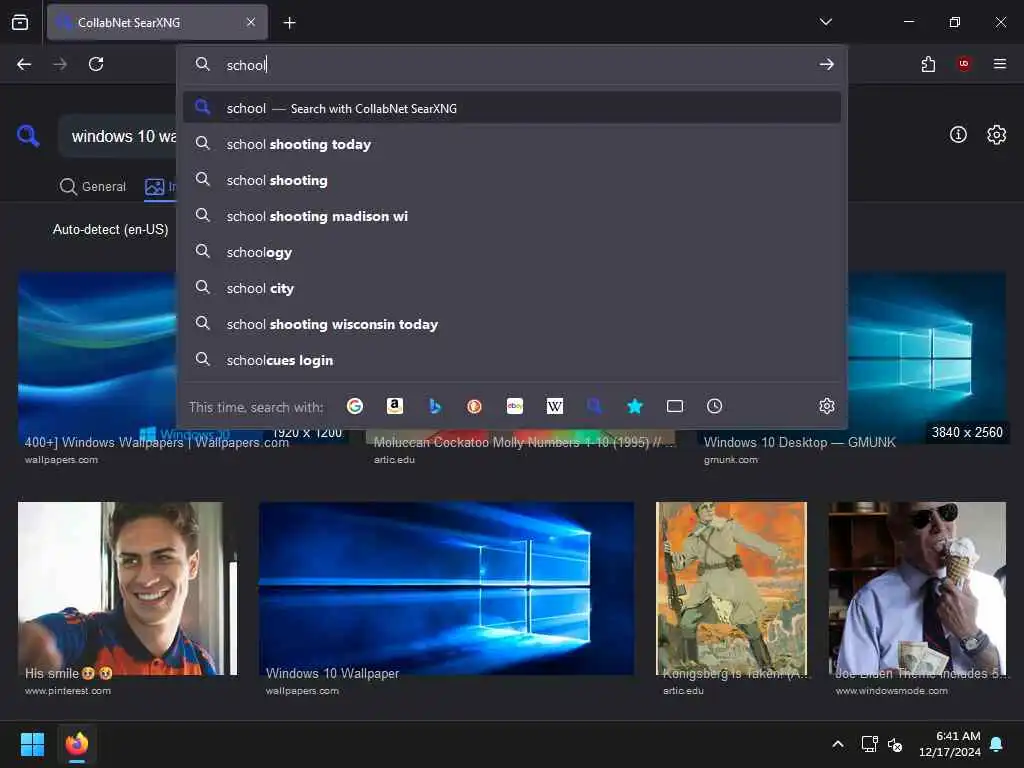Open the notifications bell icon
The height and width of the screenshot is (768, 1024).
pyautogui.click(x=997, y=744)
